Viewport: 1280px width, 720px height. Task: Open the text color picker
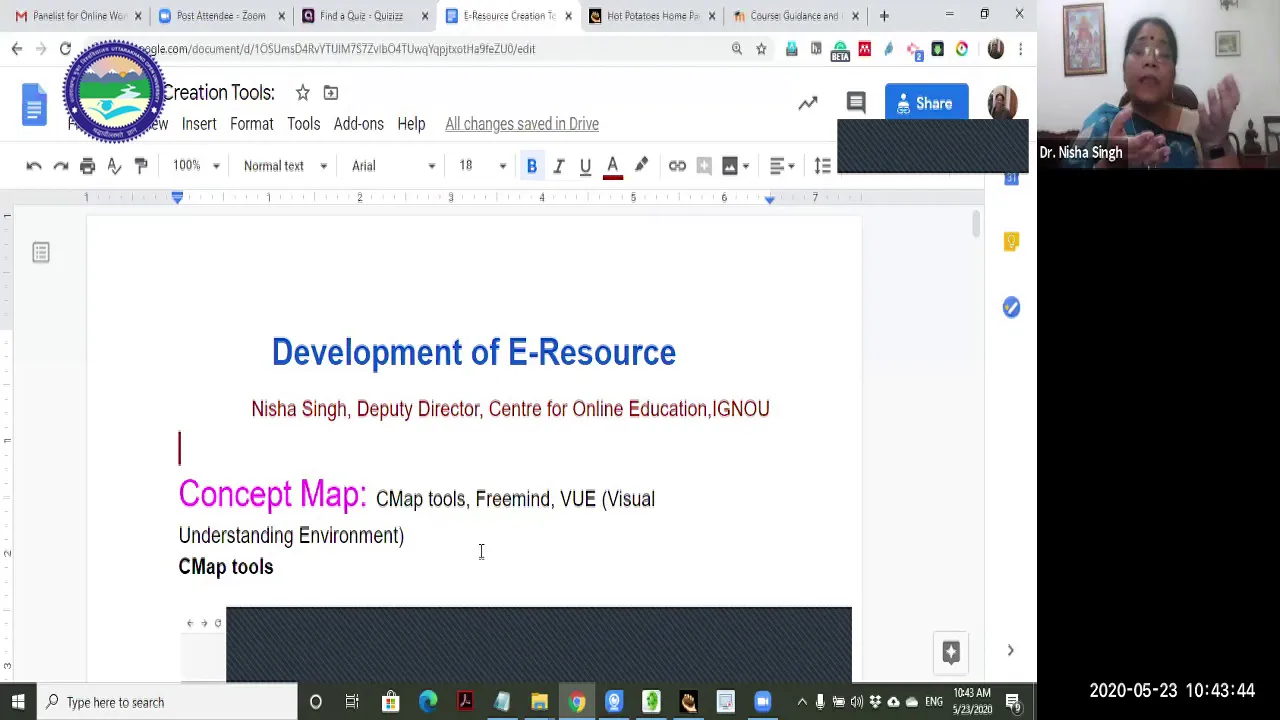(x=613, y=166)
